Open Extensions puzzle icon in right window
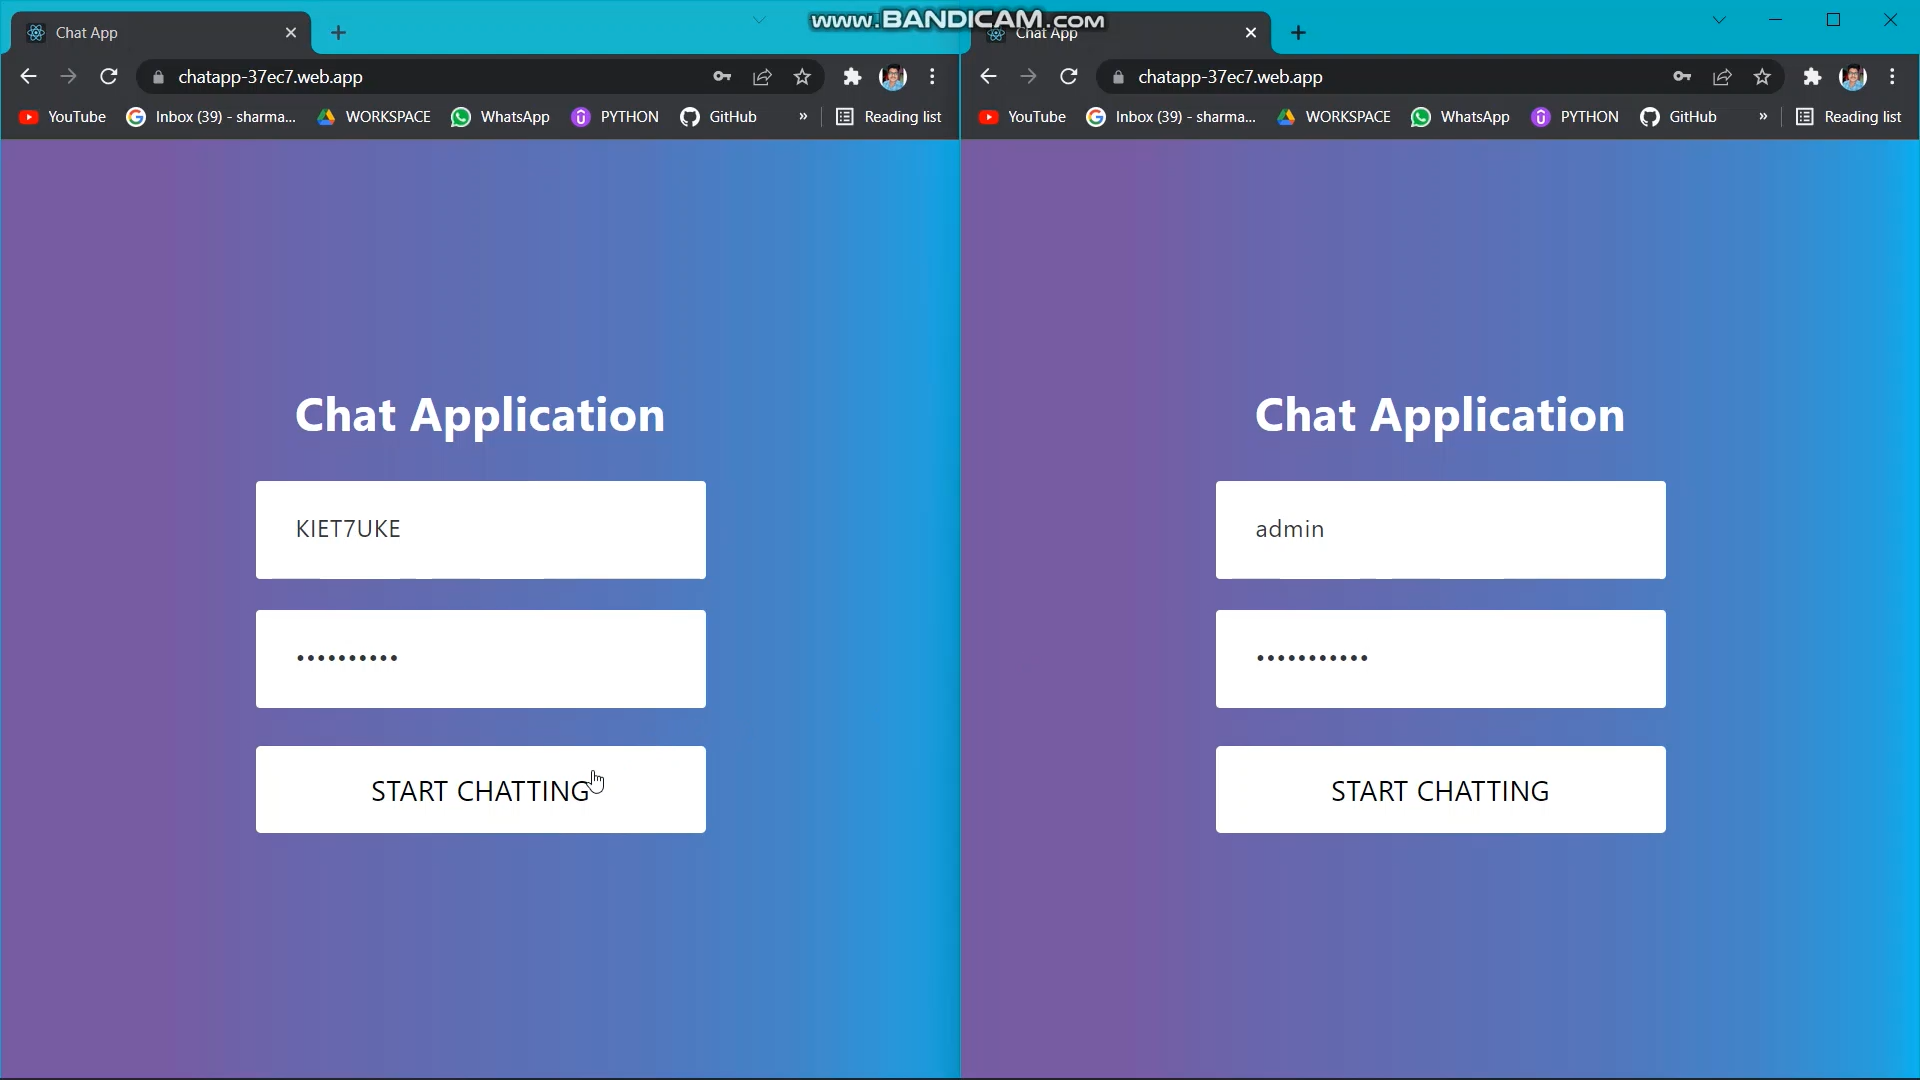Screen dimensions: 1920x1080 [1812, 77]
